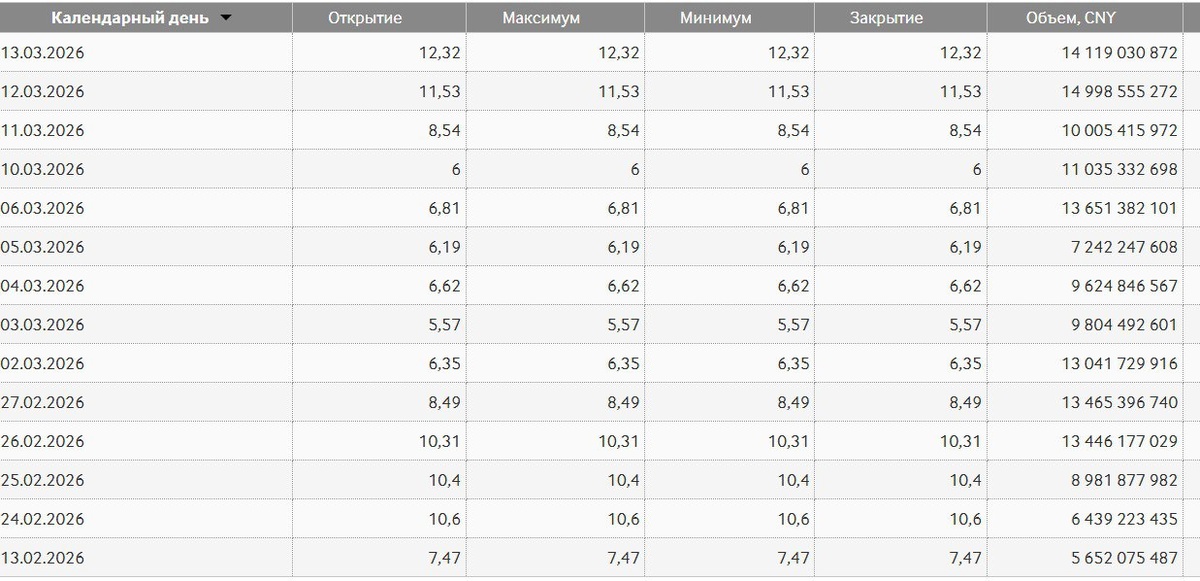1200x581 pixels.
Task: Click the Закрытие column header
Action: (x=886, y=18)
